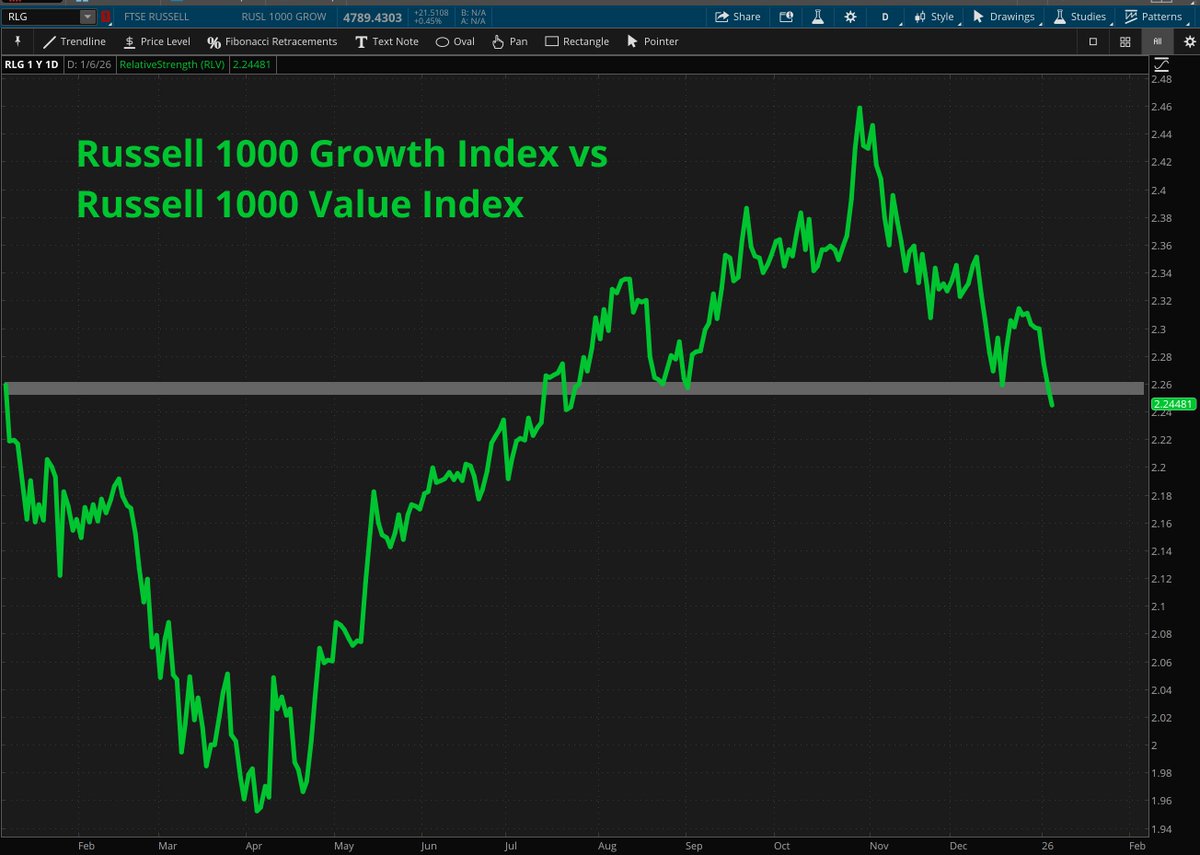Switch to grid chart layout view
The width and height of the screenshot is (1200, 855).
(1125, 41)
